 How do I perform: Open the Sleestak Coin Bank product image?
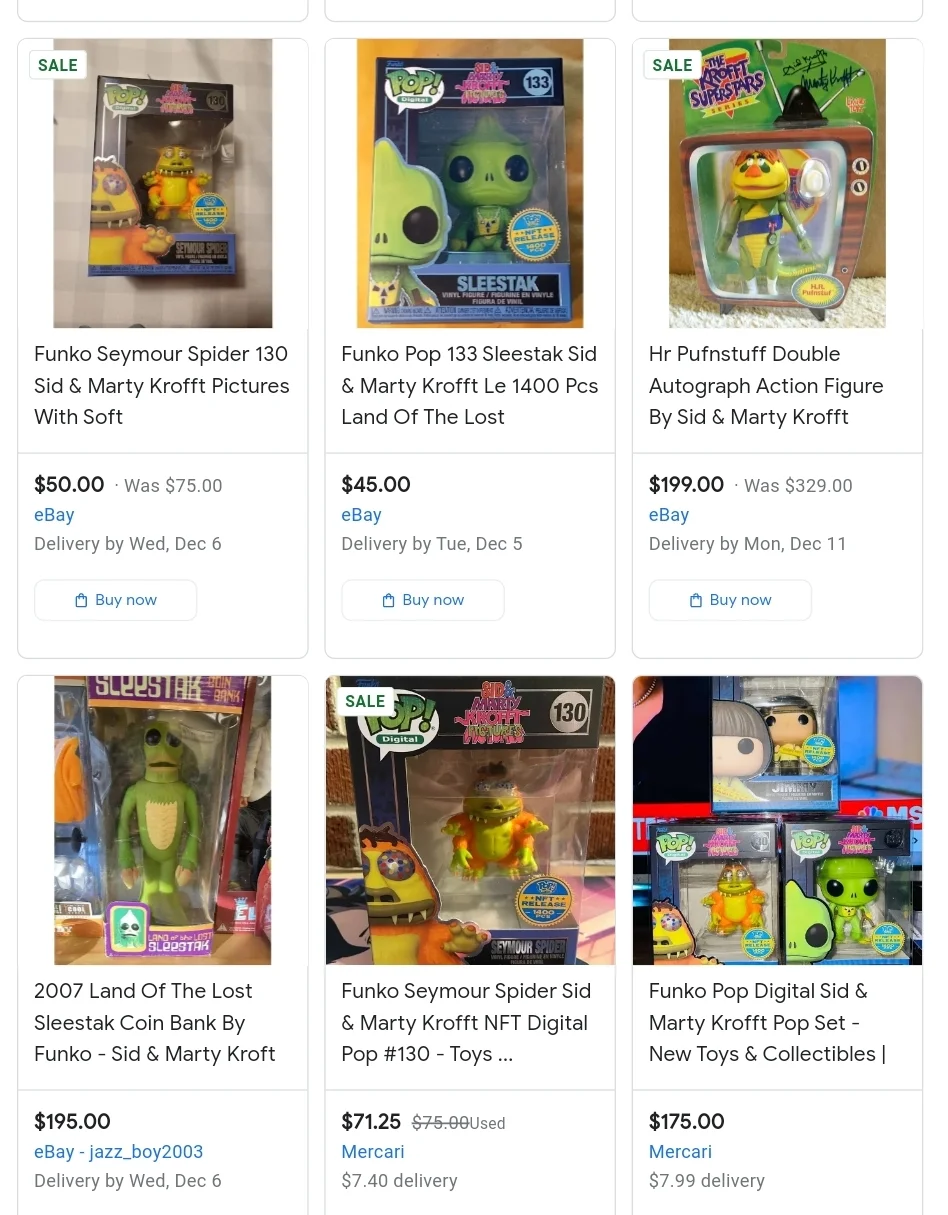[x=163, y=820]
